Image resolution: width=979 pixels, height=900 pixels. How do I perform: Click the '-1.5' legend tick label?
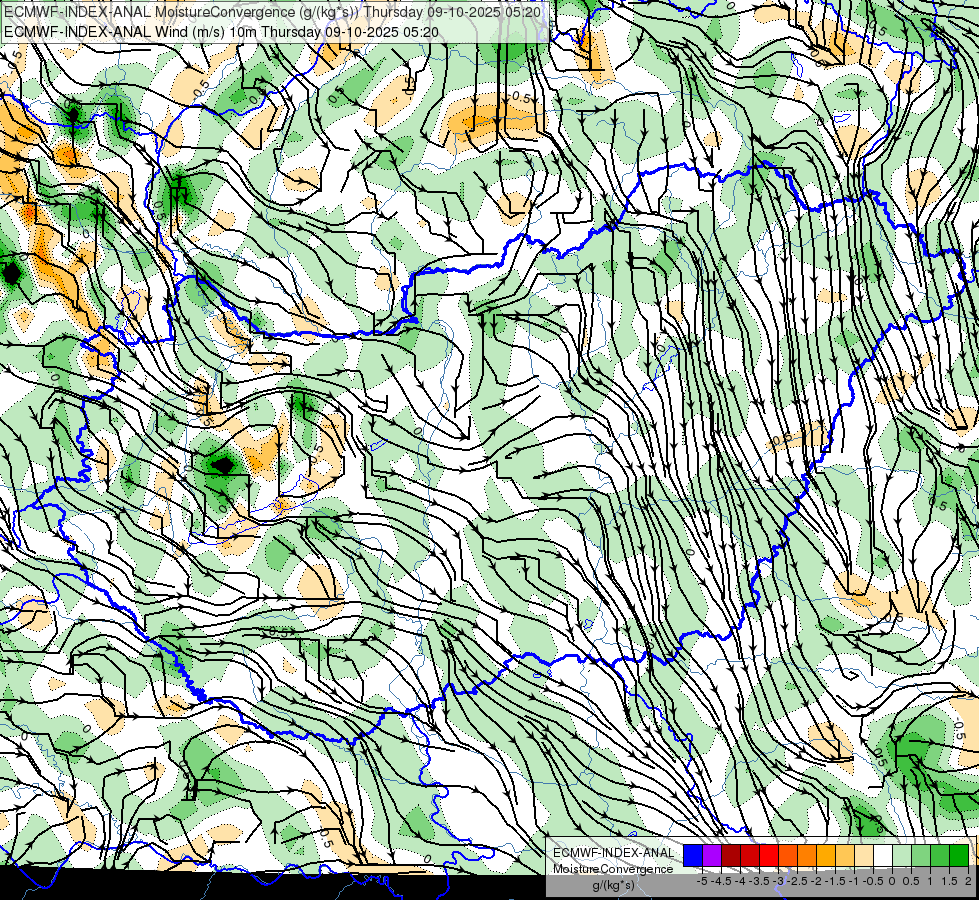[835, 881]
